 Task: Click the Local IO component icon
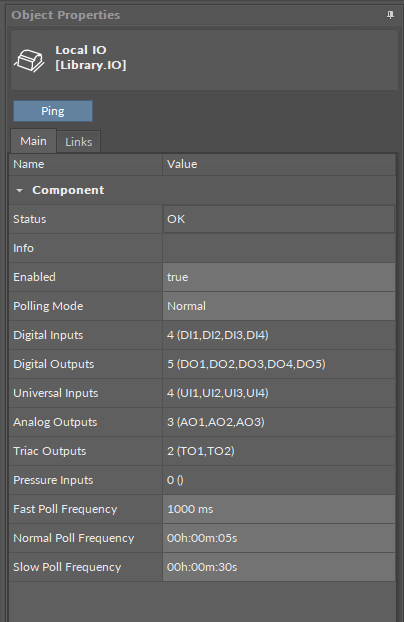click(29, 60)
